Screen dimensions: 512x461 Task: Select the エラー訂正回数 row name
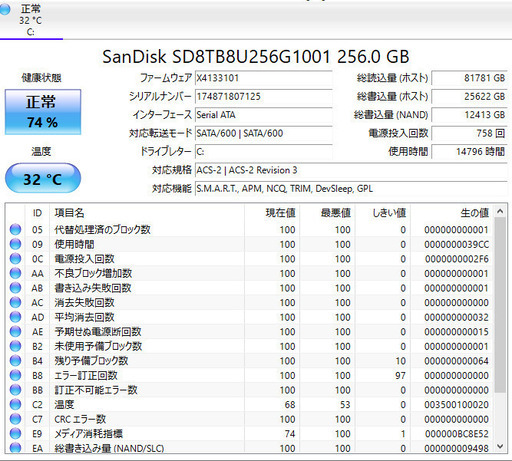(x=86, y=375)
